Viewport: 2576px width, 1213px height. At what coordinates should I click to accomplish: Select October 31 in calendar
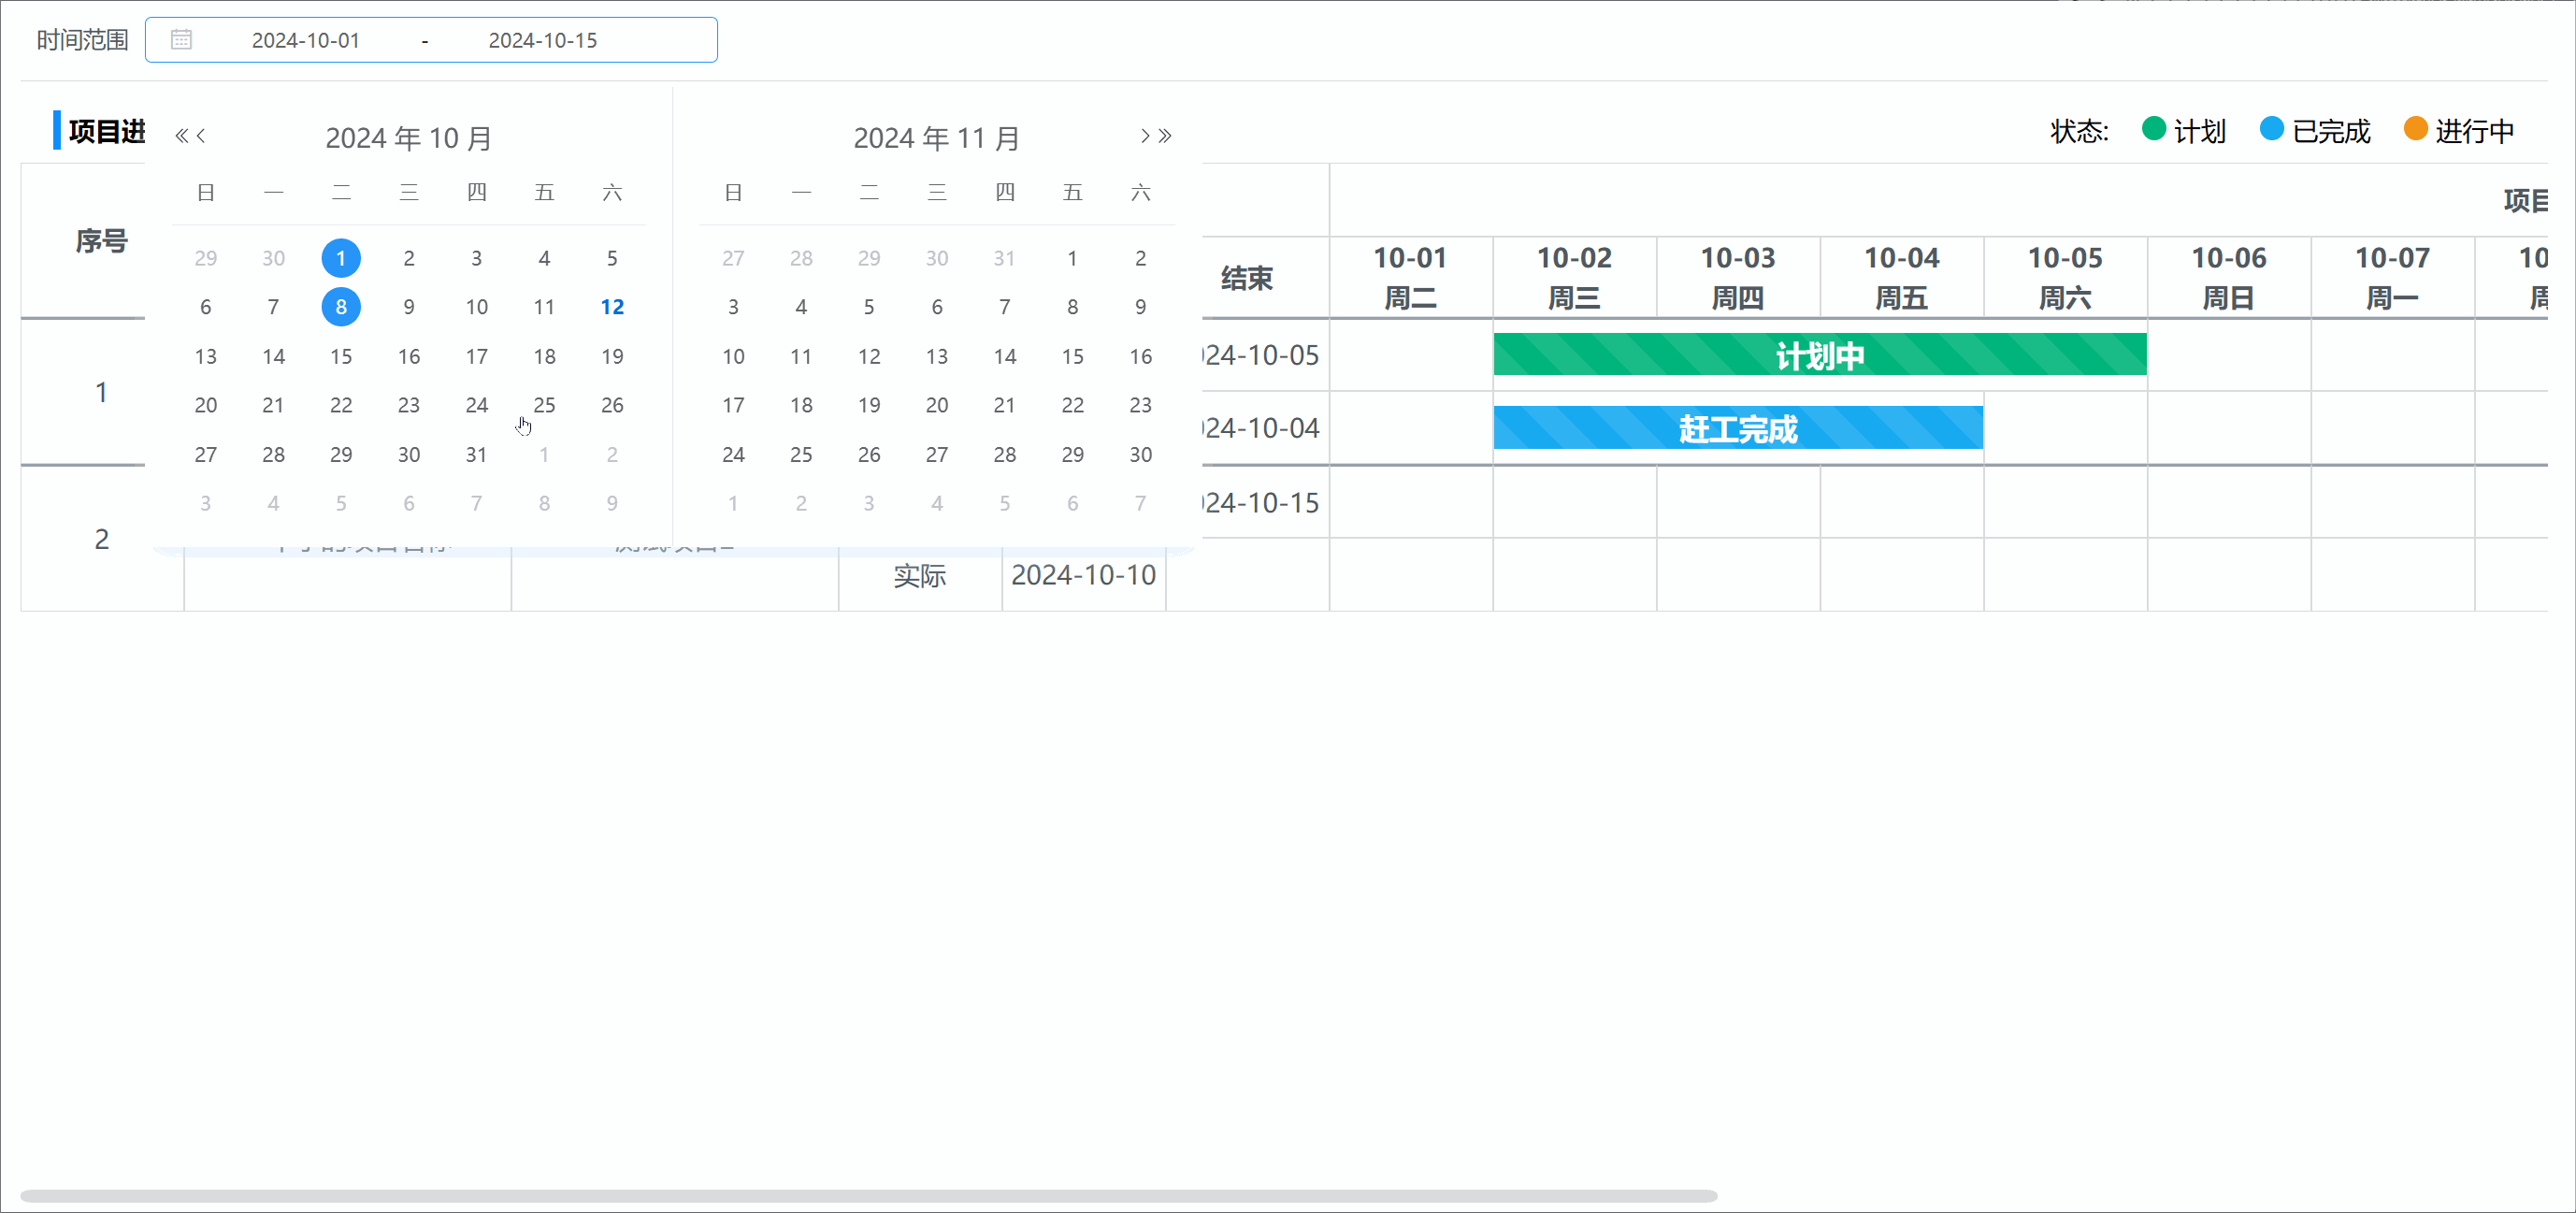click(477, 454)
